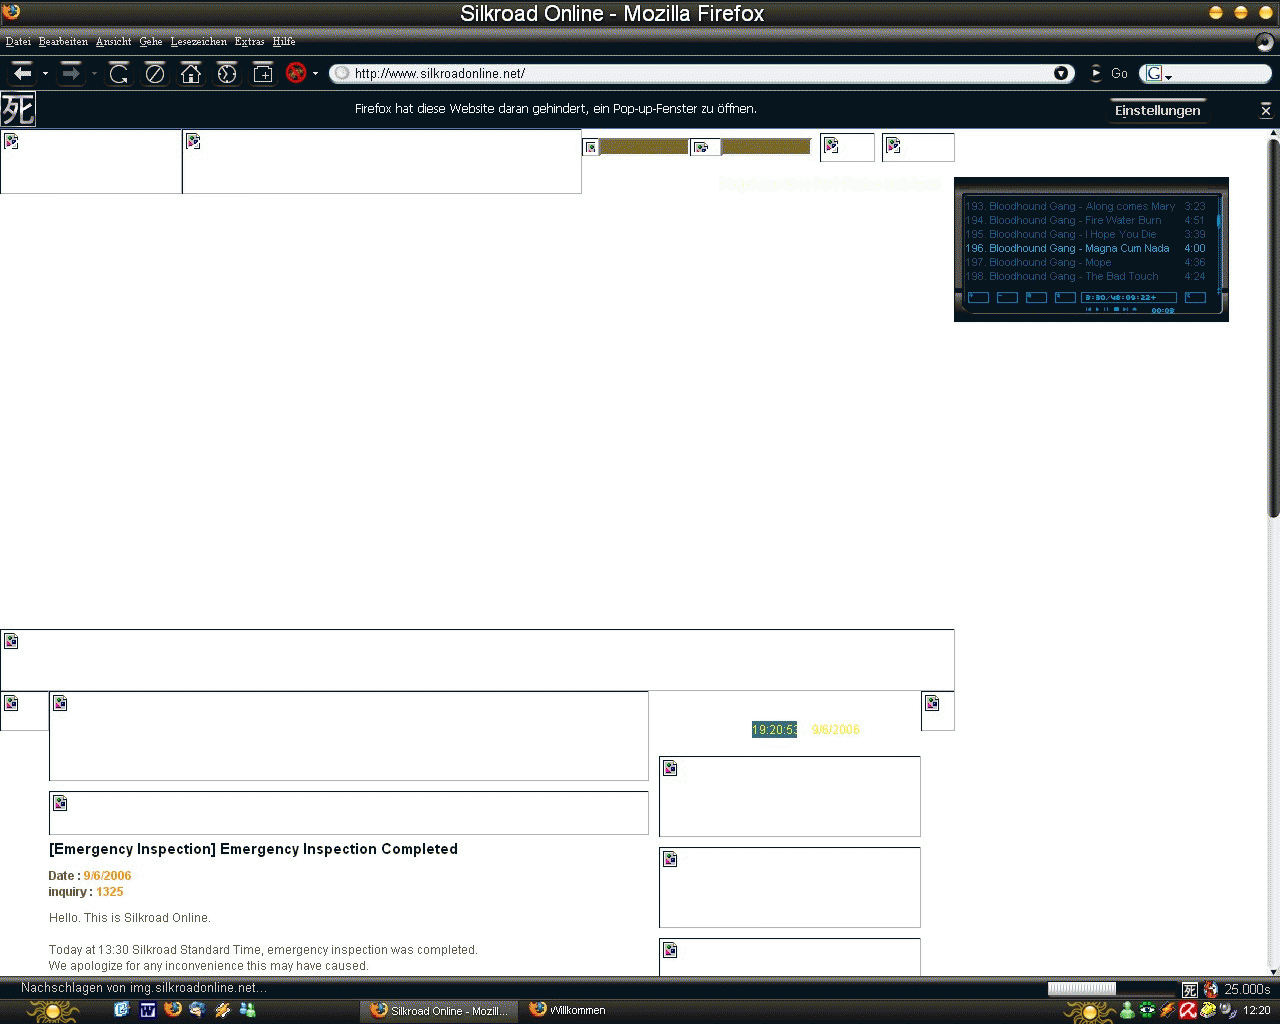Click the 19:20:53 server time on page
Screen dimensions: 1280x1024
pos(774,730)
